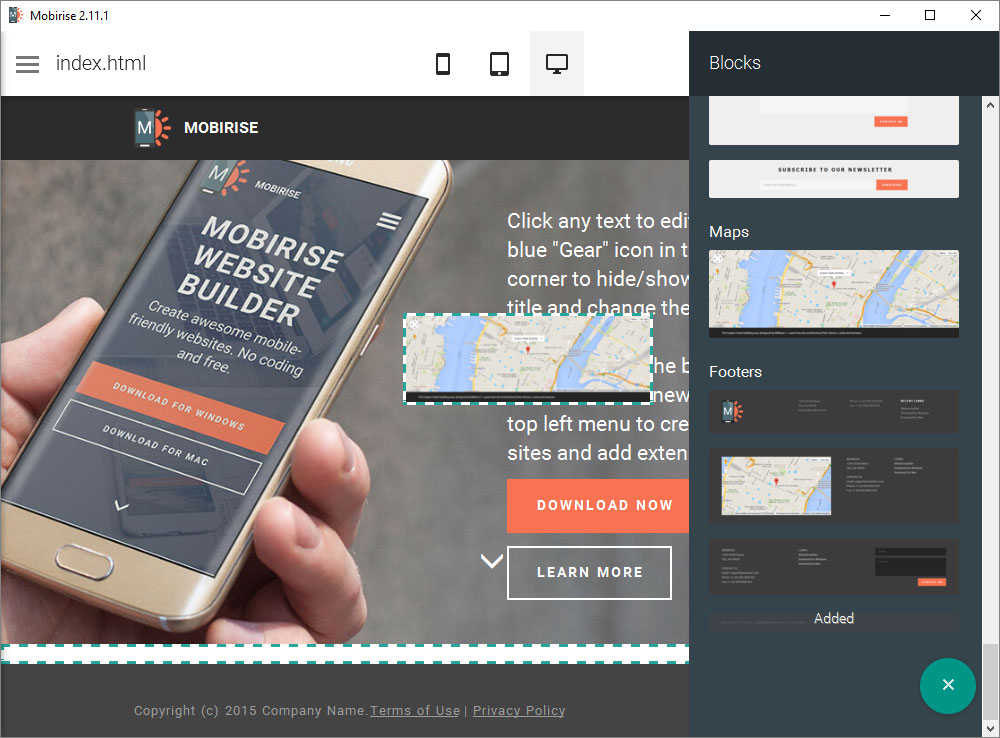Open the Privacy Policy link
The width and height of the screenshot is (1000, 738).
click(518, 711)
